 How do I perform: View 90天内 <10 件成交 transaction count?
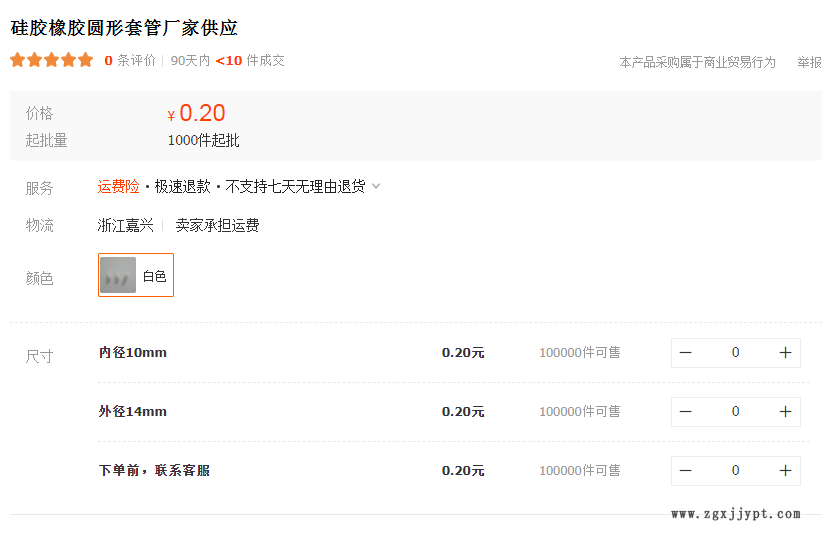pyautogui.click(x=227, y=60)
